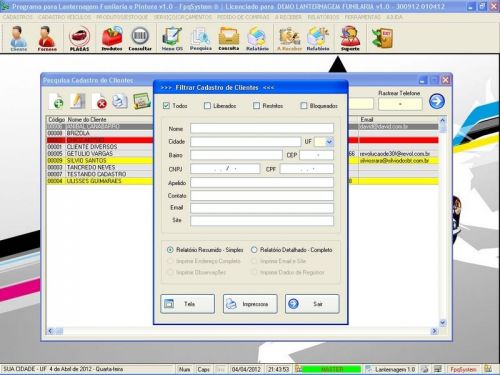Open the Menu OS clipboard icon
This screenshot has height=375, width=500.
tap(172, 38)
